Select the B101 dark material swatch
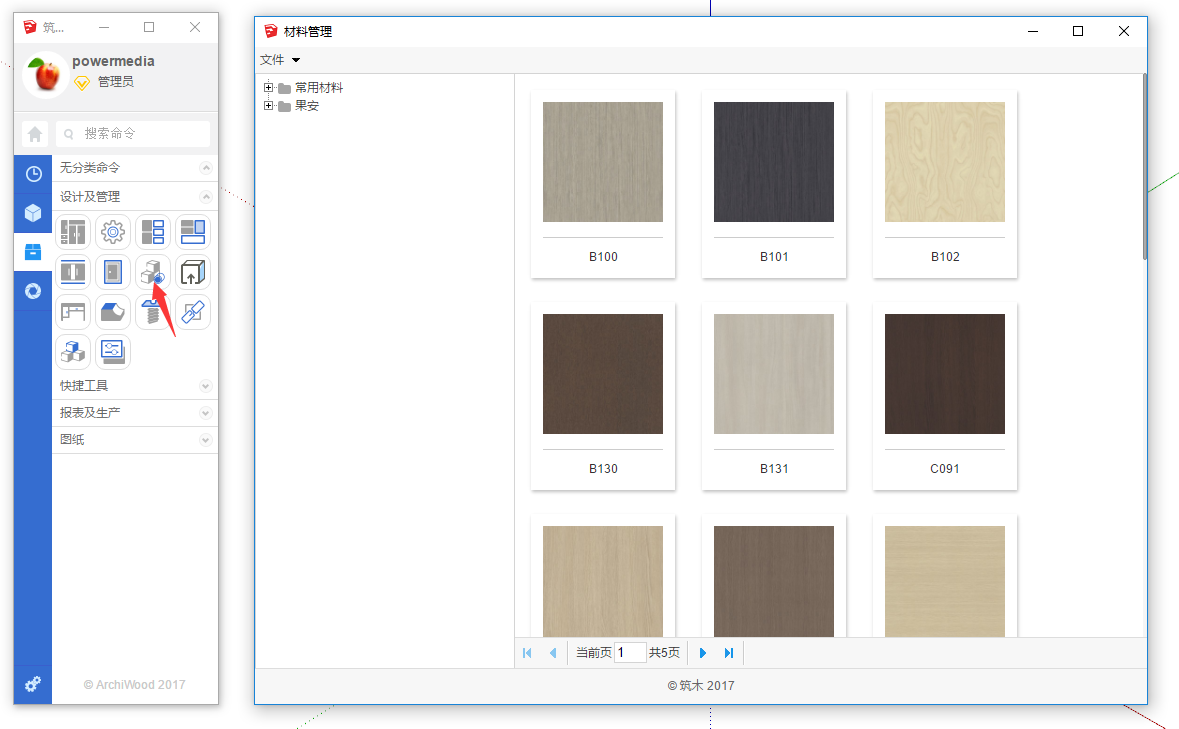 coord(773,162)
